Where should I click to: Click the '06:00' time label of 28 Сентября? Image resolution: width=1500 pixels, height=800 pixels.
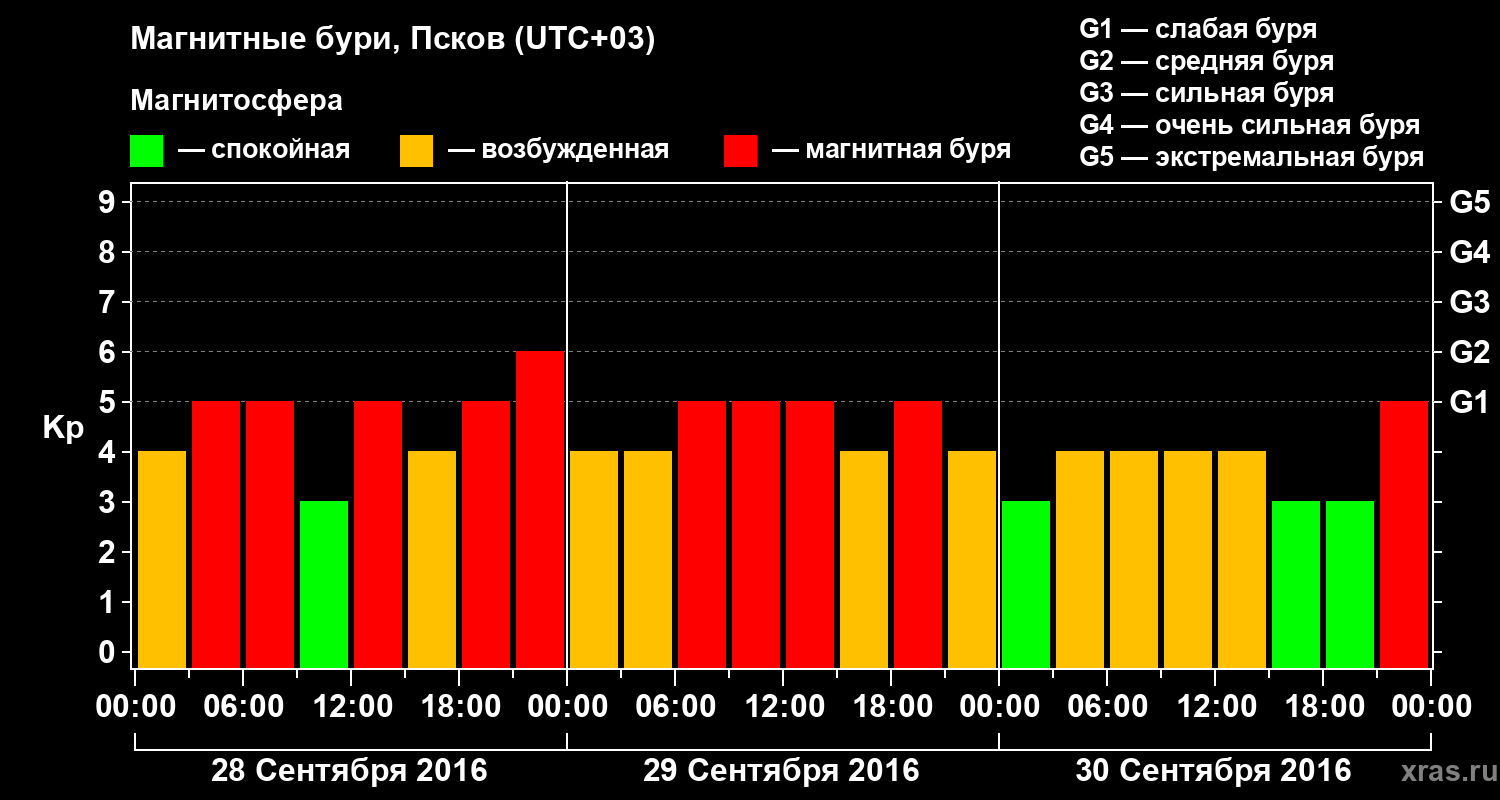[x=243, y=706]
